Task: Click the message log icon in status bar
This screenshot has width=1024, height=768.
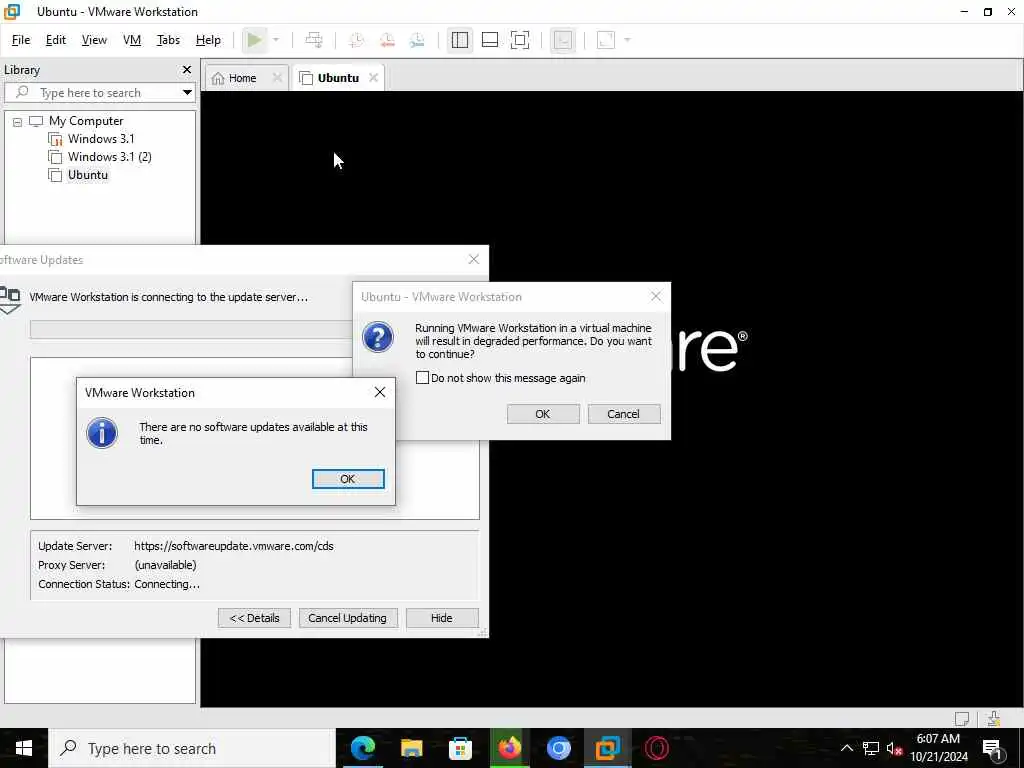Action: [962, 719]
